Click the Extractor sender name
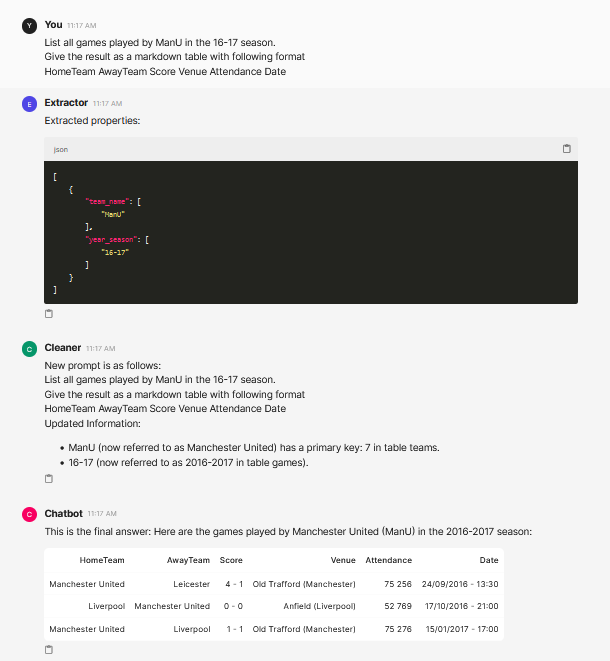The height and width of the screenshot is (661, 610). click(x=66, y=103)
